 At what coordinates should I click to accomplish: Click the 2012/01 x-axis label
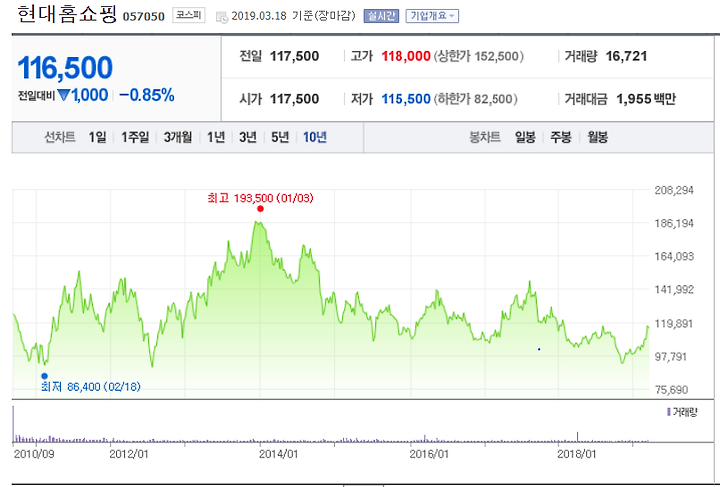(x=129, y=454)
